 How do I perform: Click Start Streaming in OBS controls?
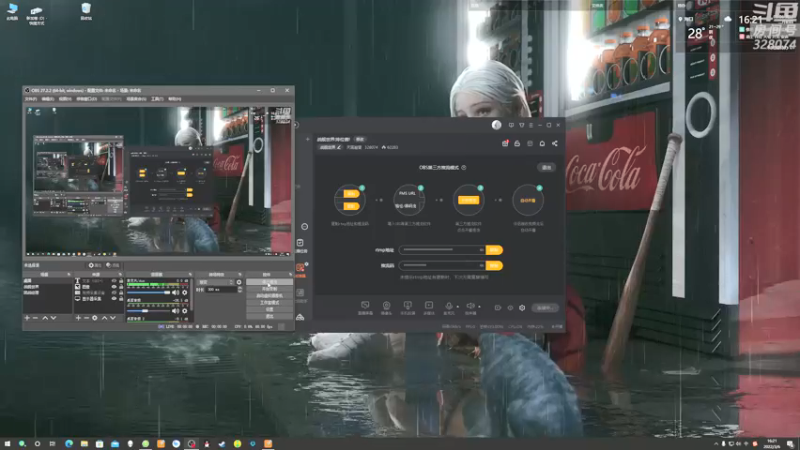pyautogui.click(x=269, y=282)
